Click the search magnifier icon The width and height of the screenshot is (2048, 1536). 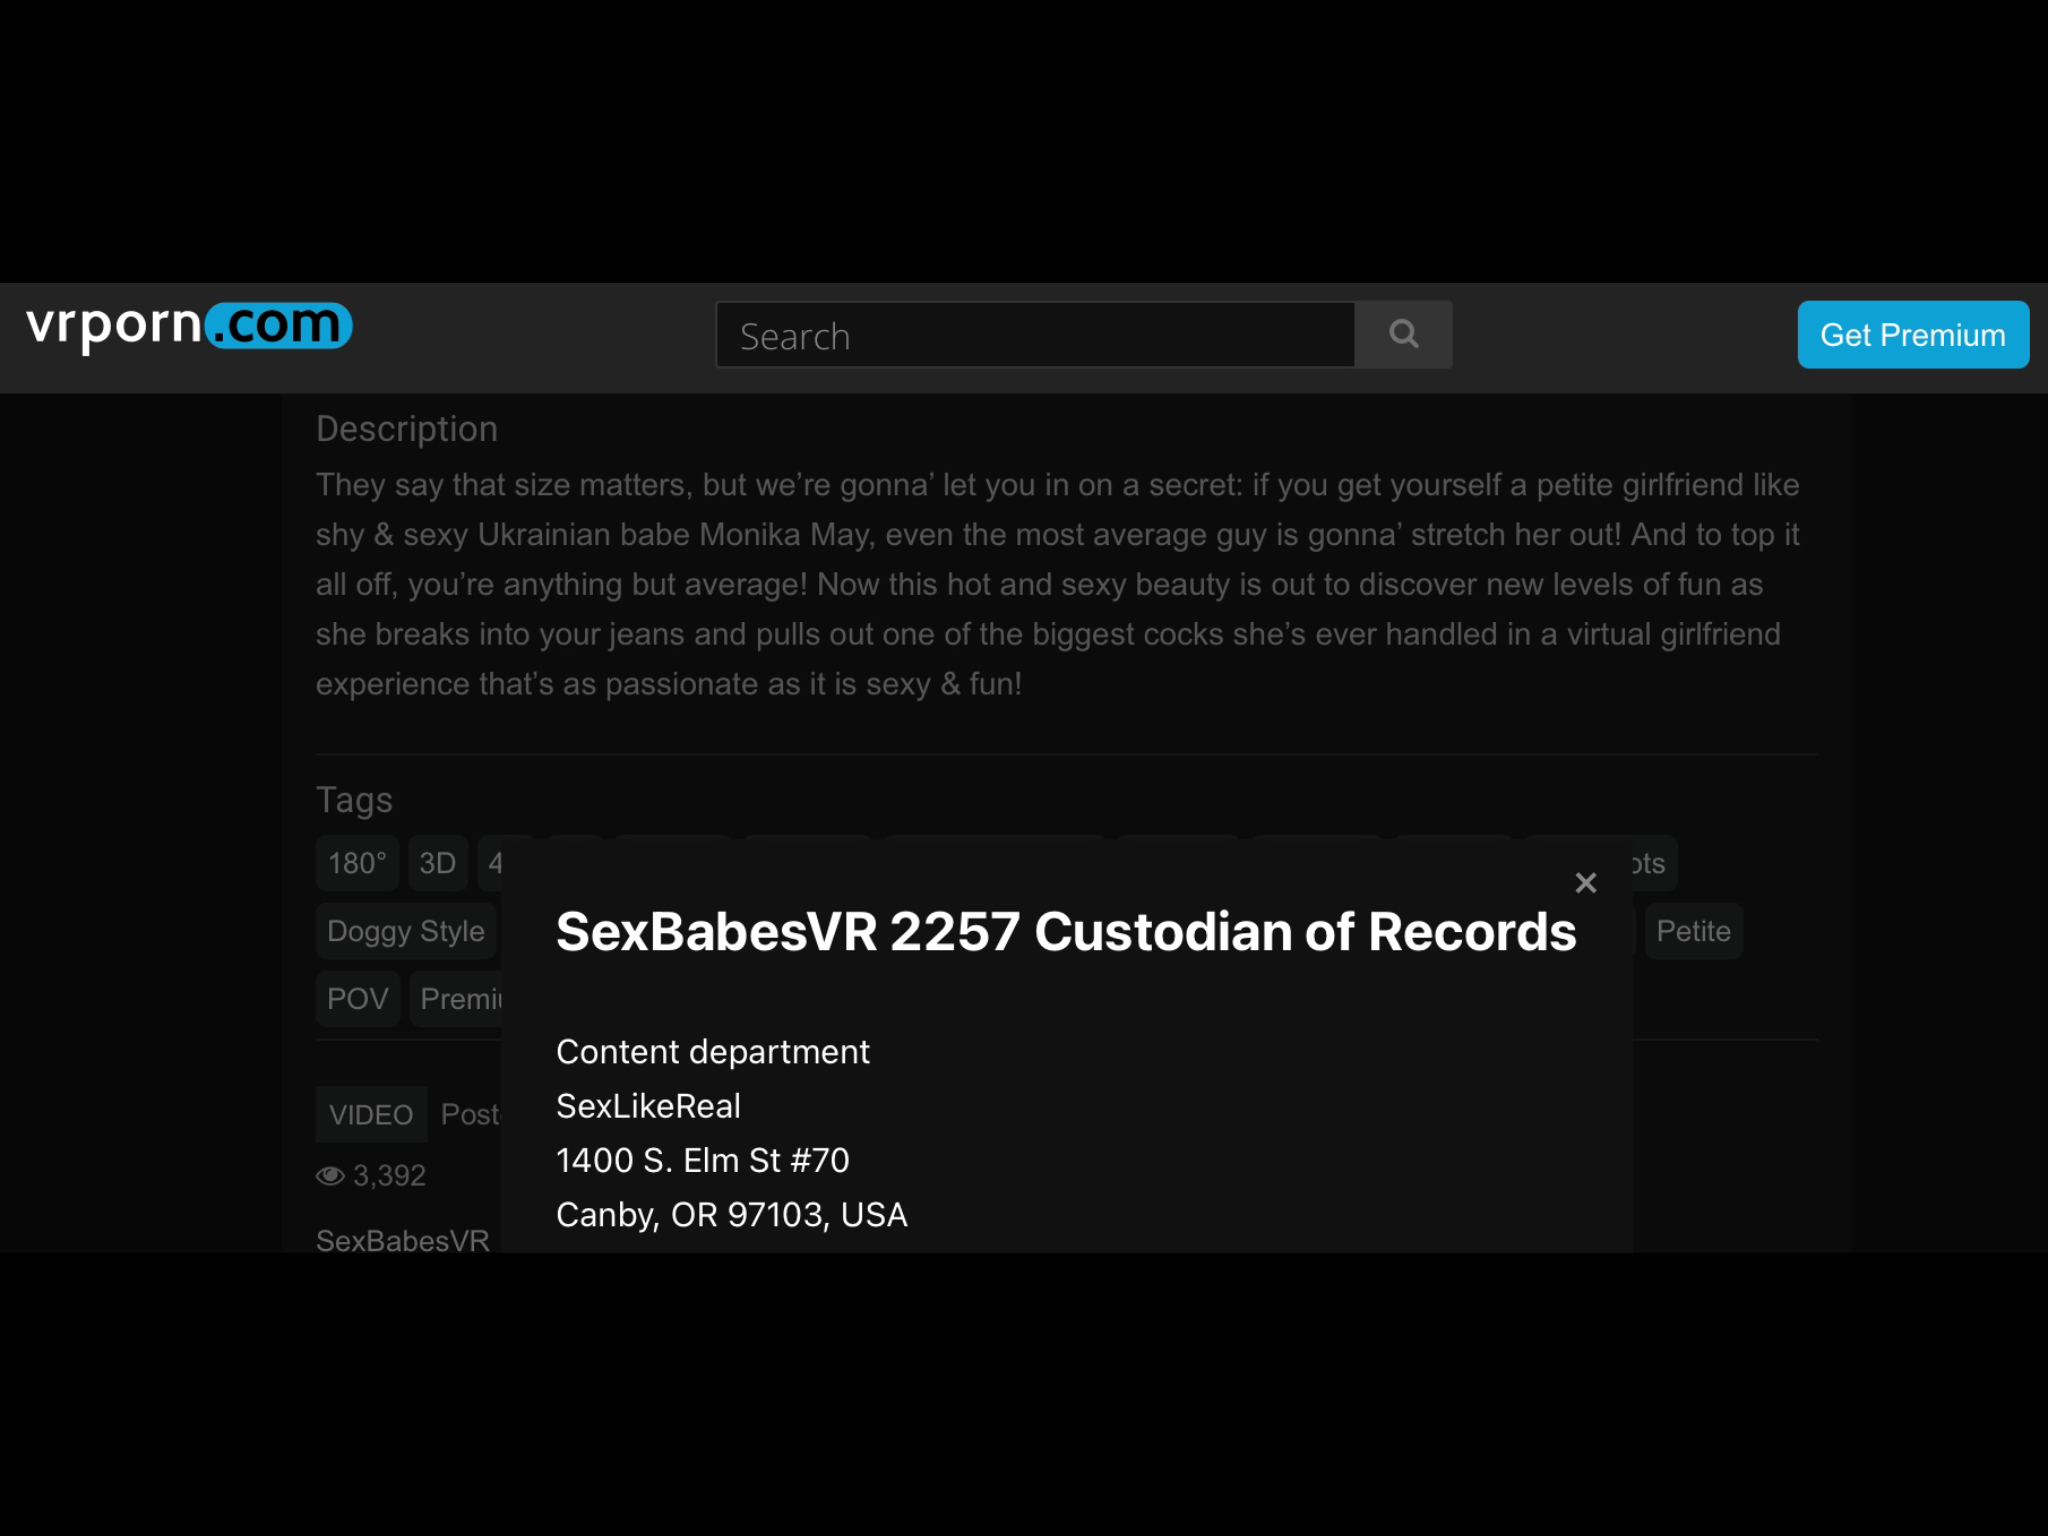pyautogui.click(x=1401, y=334)
